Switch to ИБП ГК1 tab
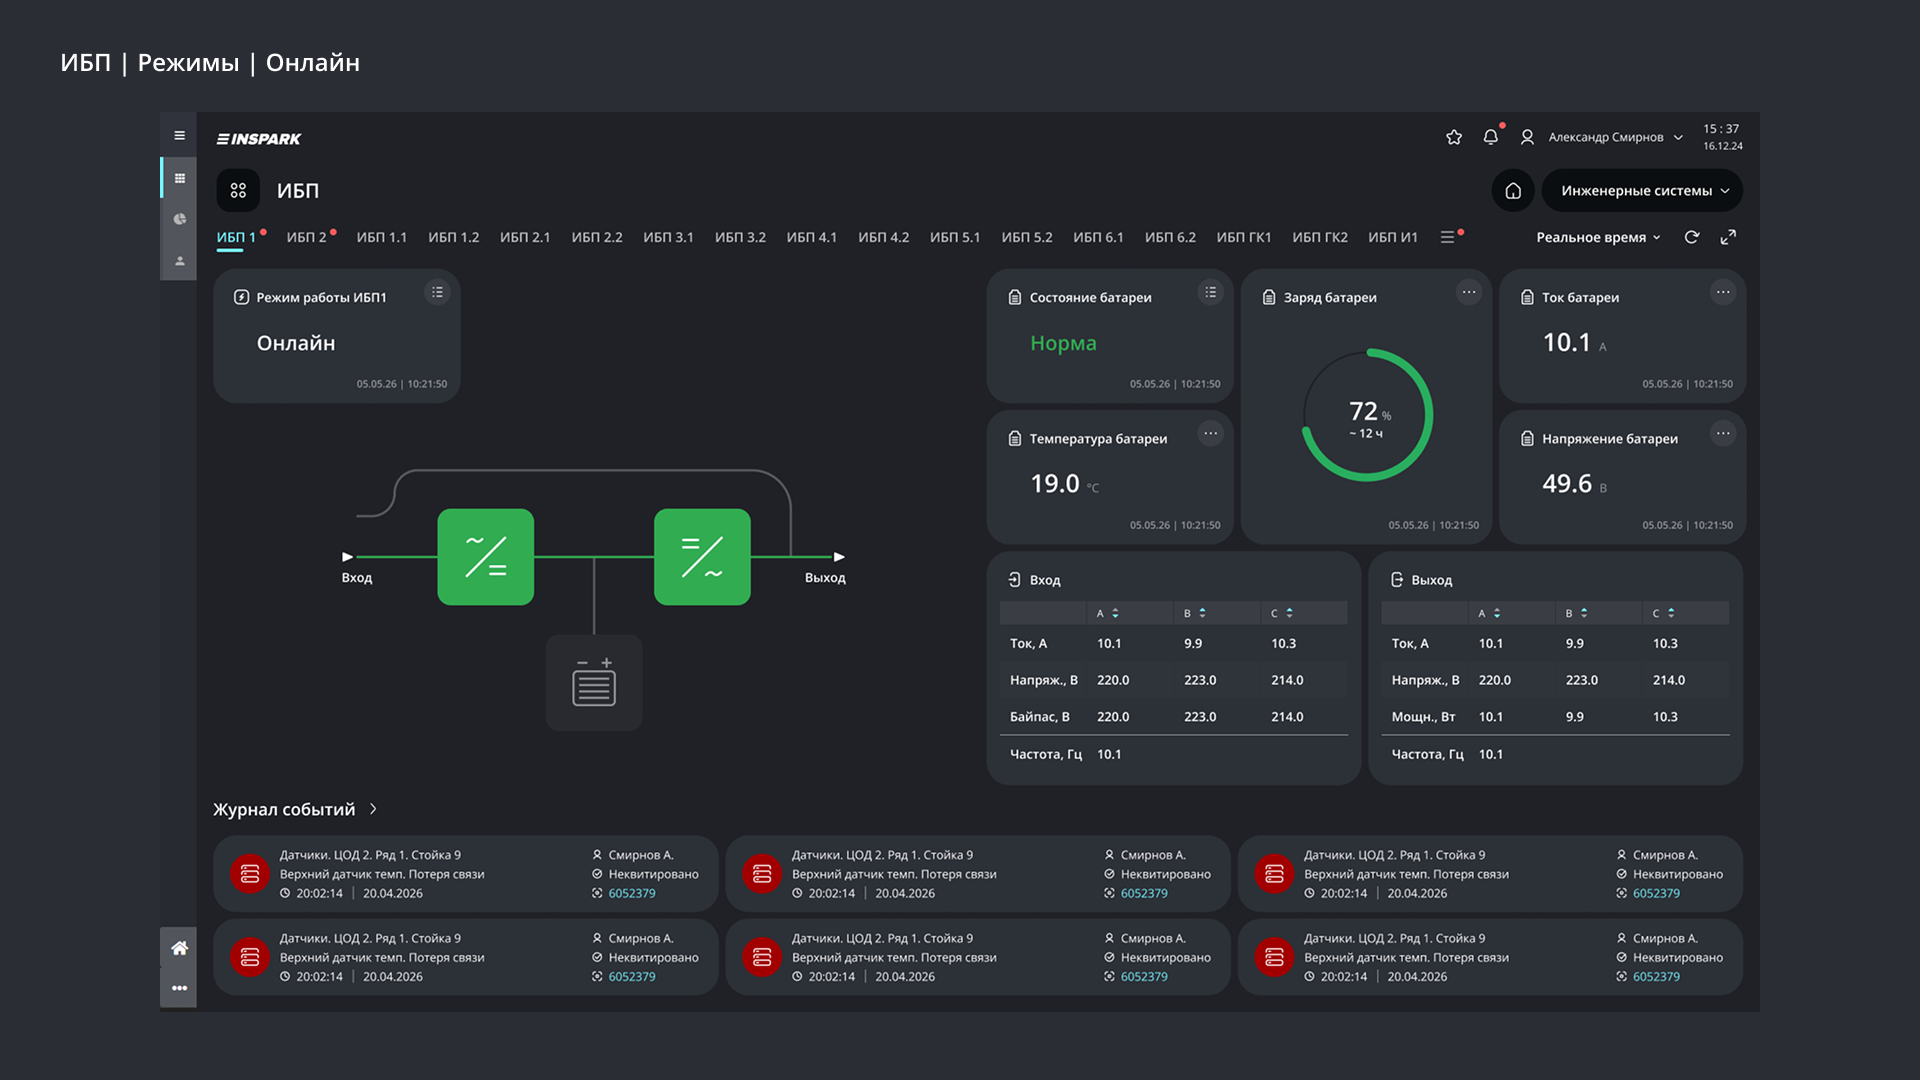The image size is (1920, 1080). [x=1243, y=237]
